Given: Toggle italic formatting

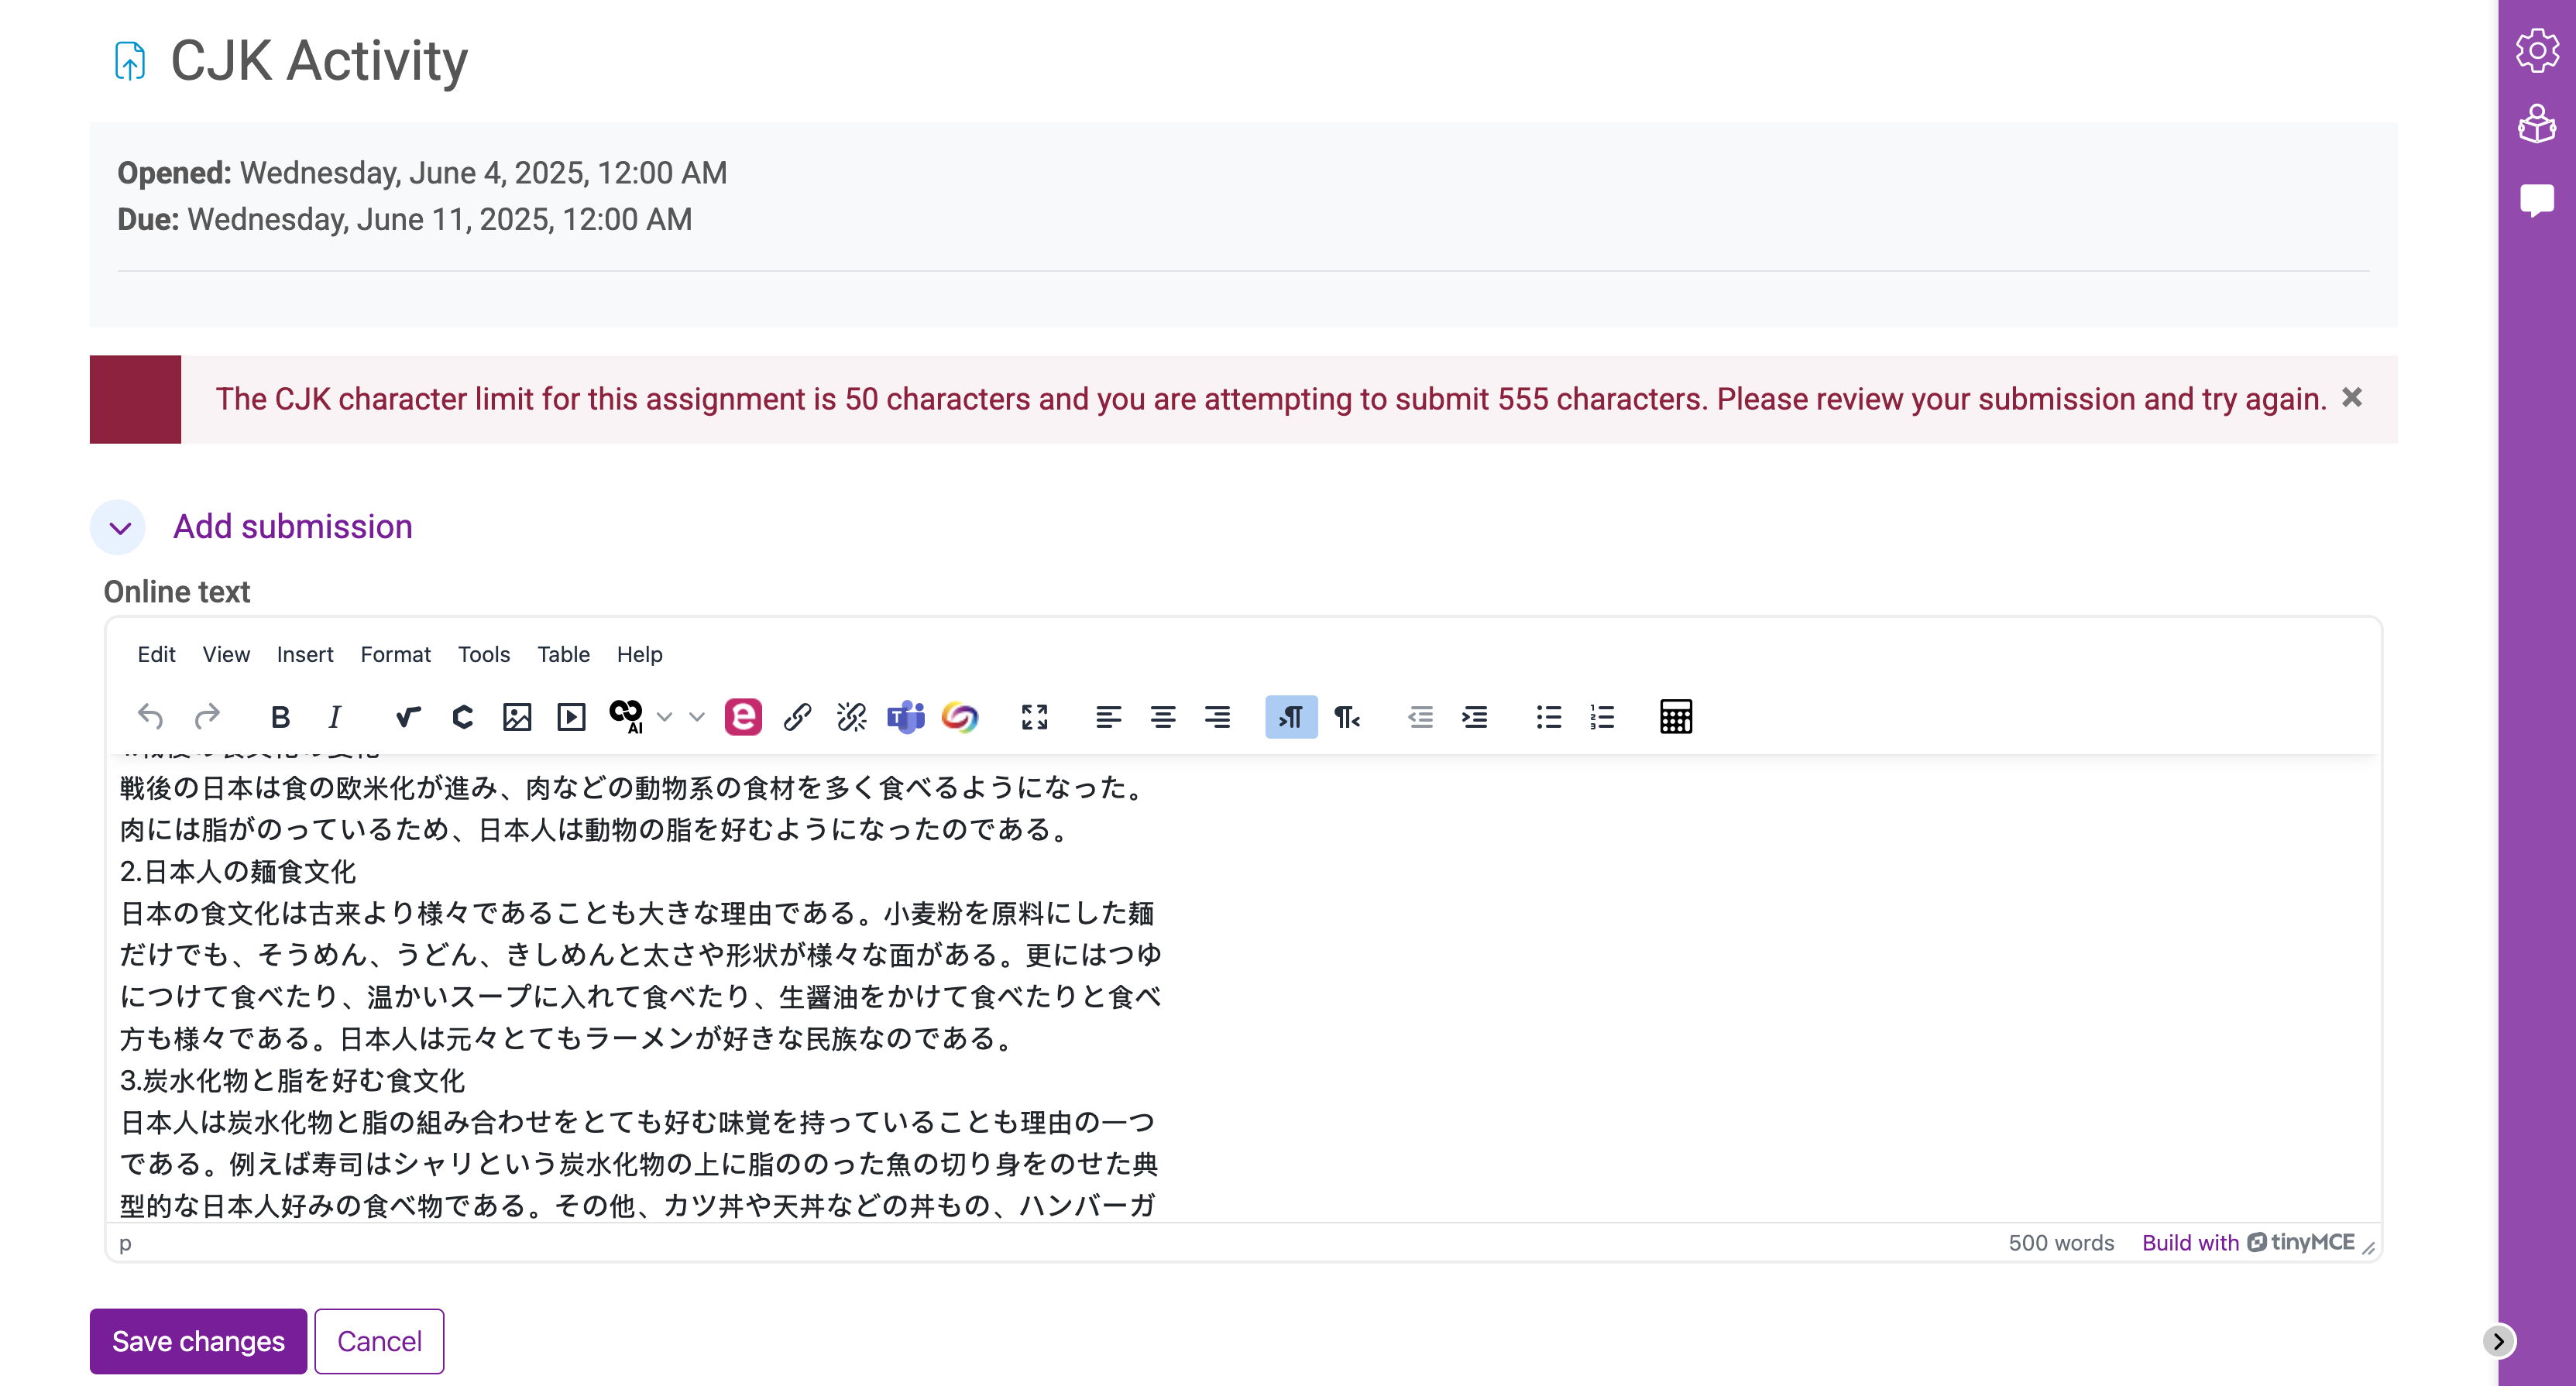Looking at the screenshot, I should (x=335, y=716).
